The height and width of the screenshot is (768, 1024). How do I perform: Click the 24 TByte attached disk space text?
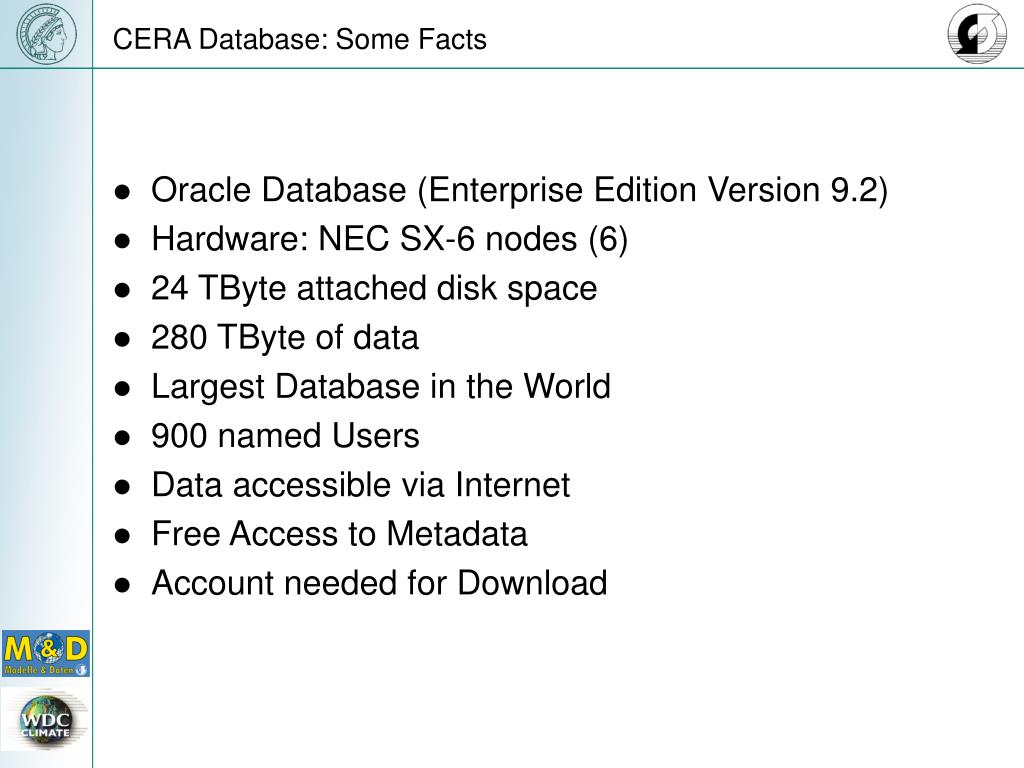[x=374, y=289]
